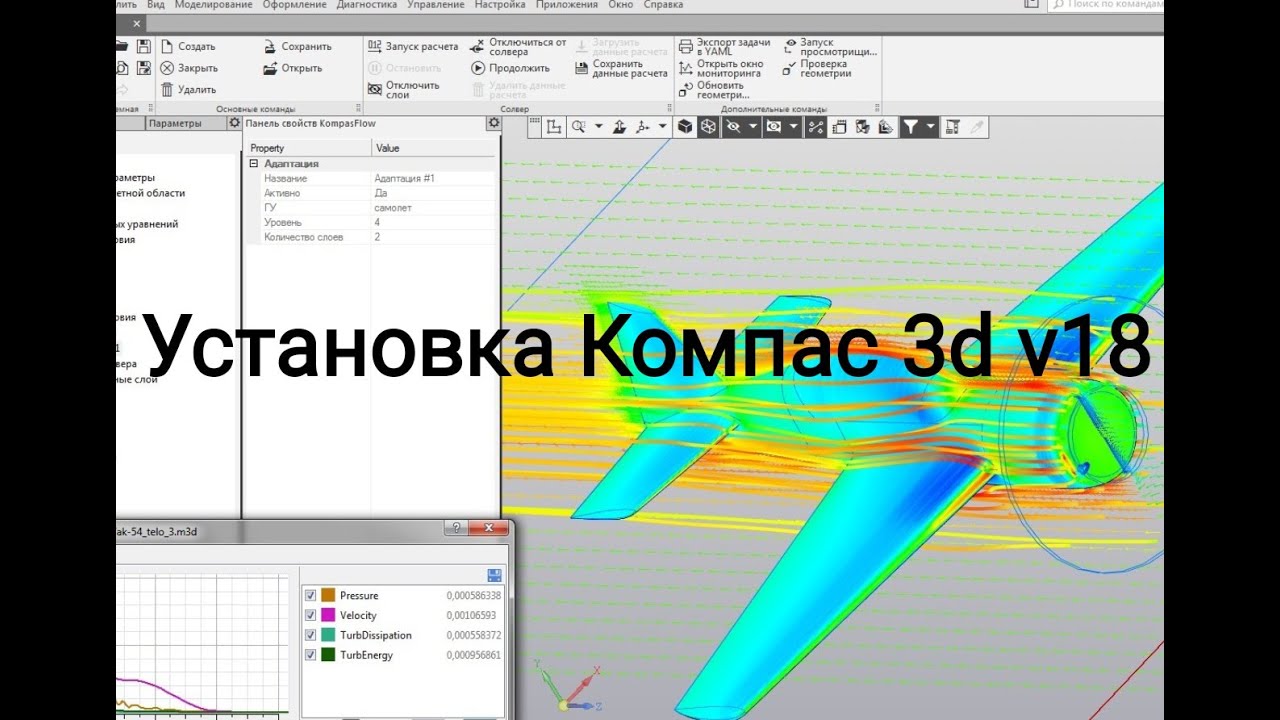This screenshot has width=1280, height=720.
Task: Click the orange Pressure color swatch
Action: tap(328, 595)
